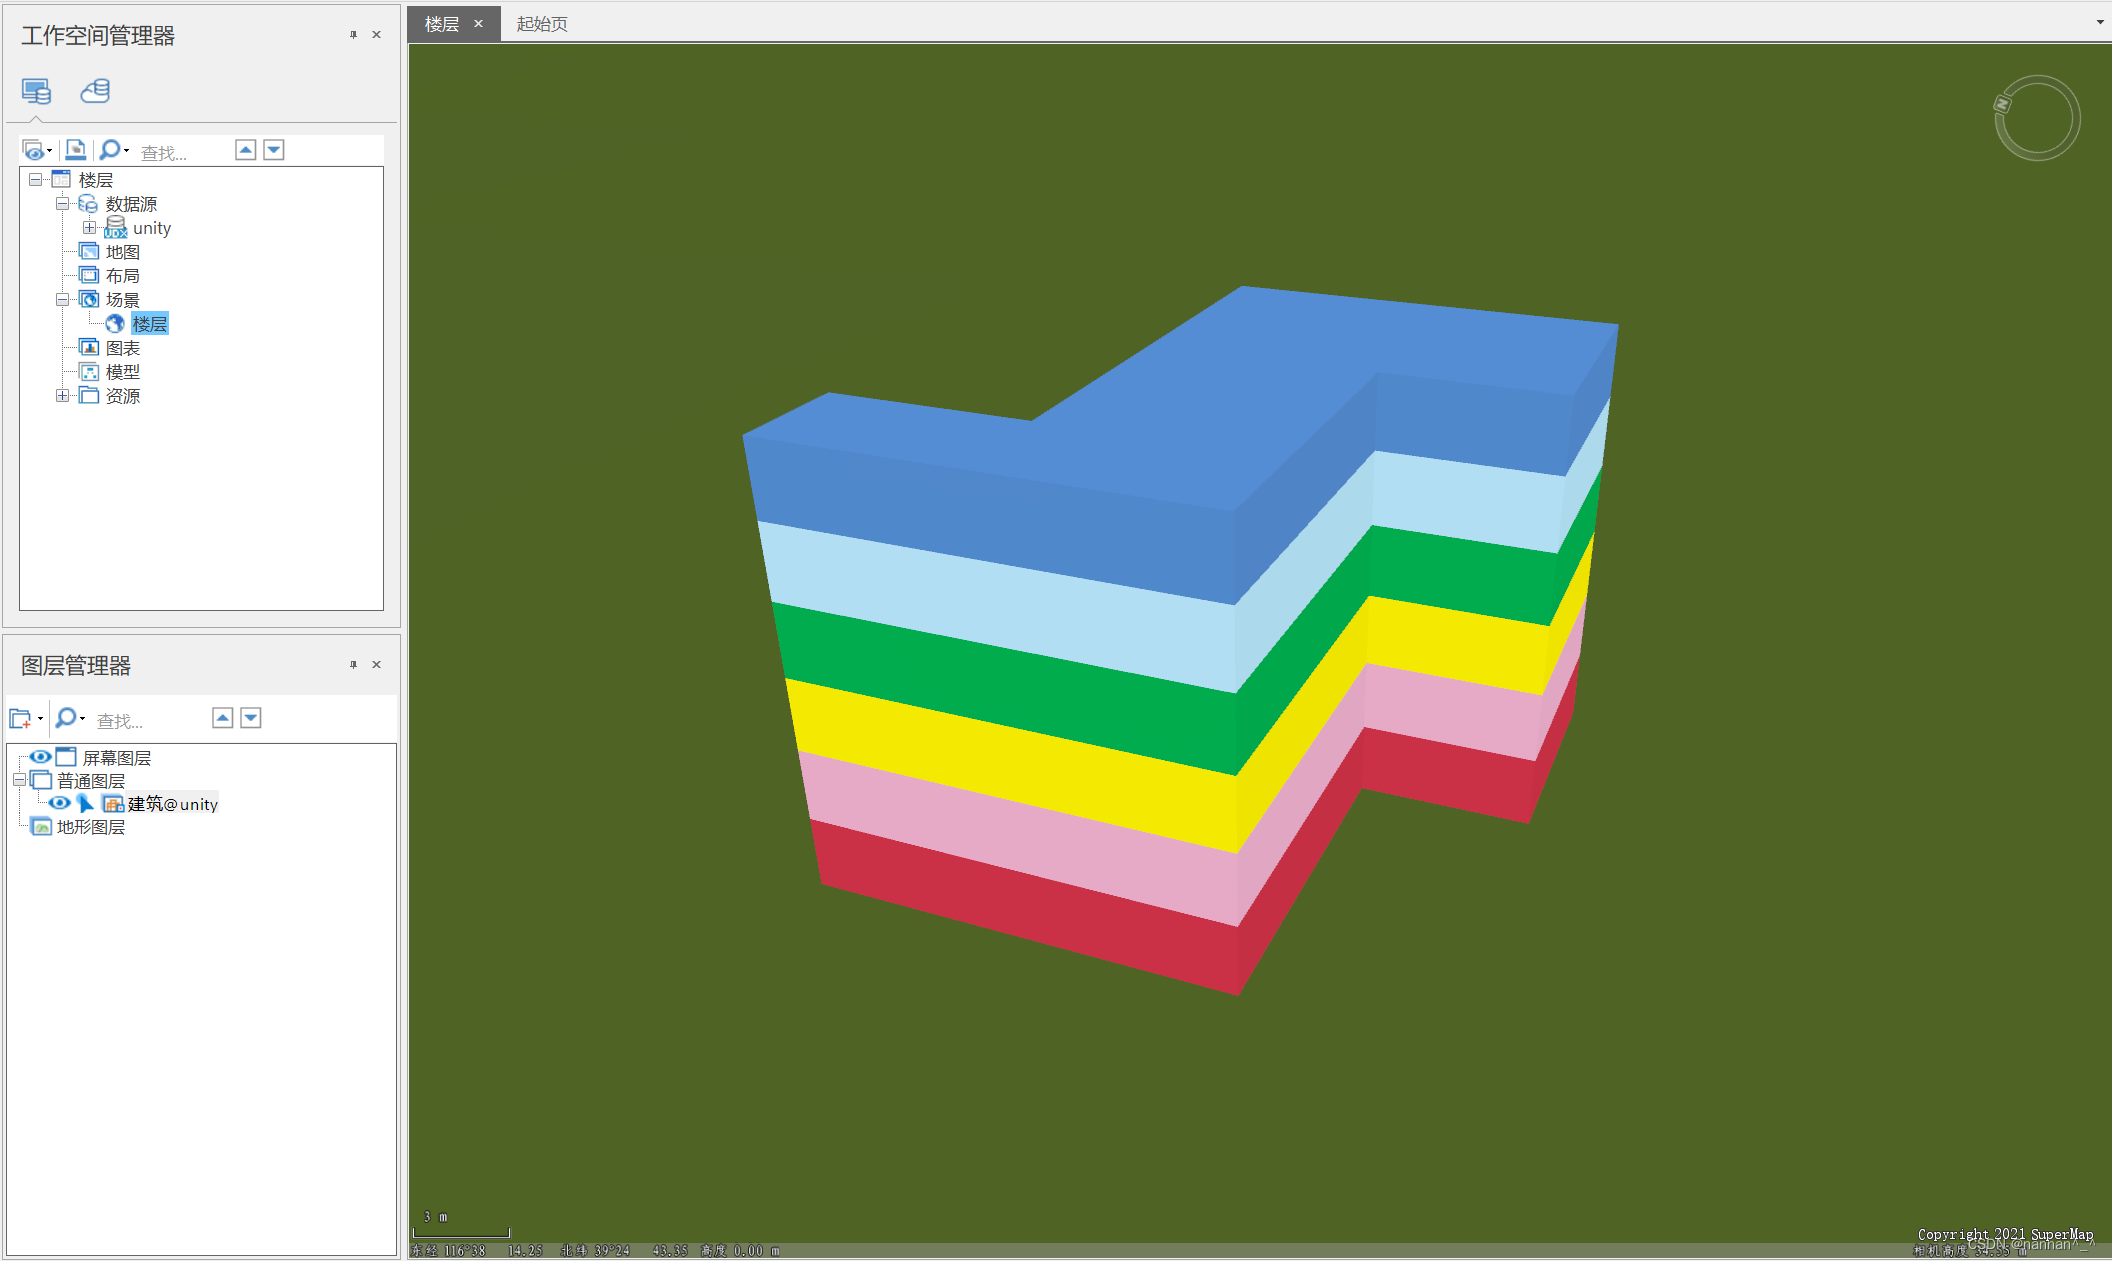
Task: Click the workspace manager search magnifier icon
Action: [x=109, y=150]
